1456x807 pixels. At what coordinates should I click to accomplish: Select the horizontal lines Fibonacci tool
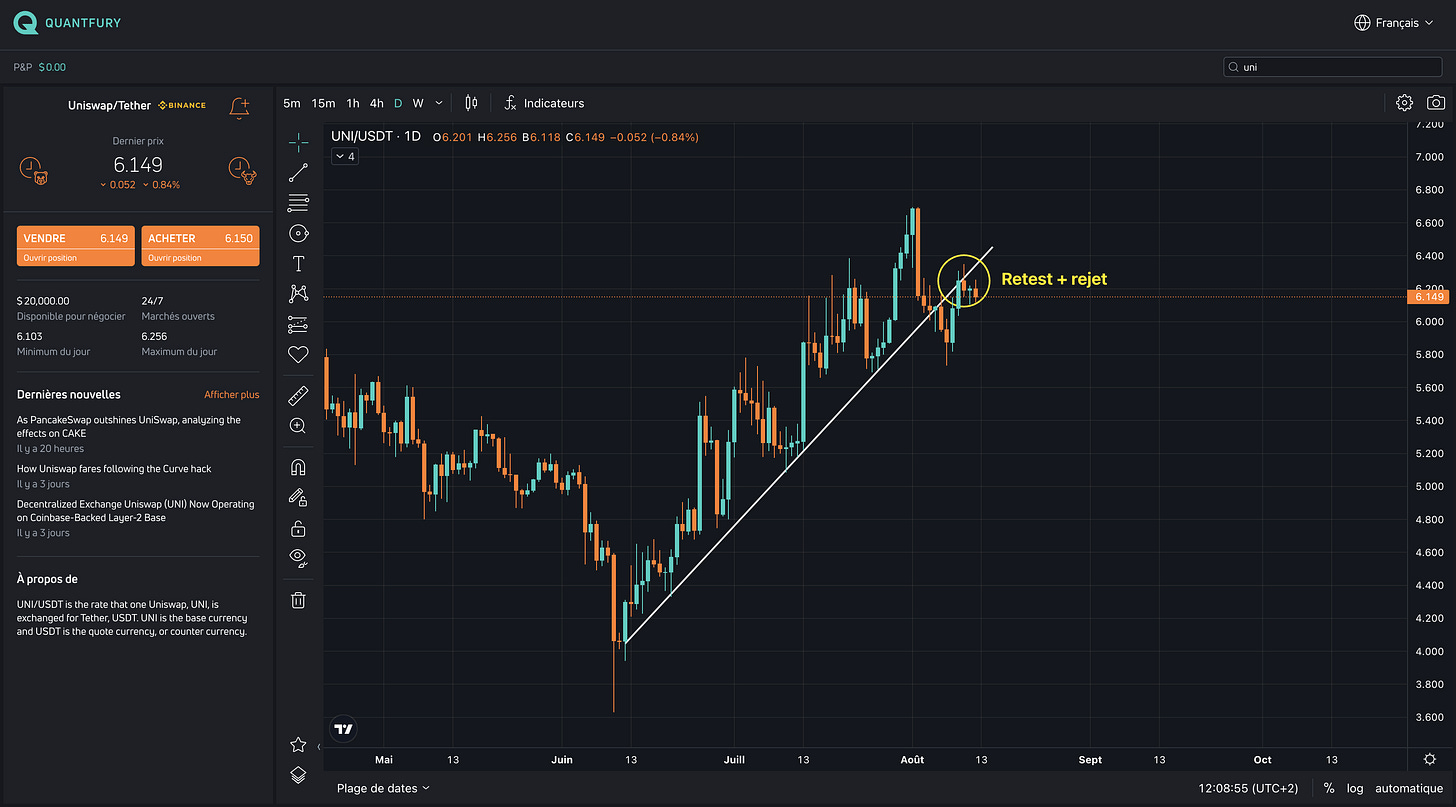click(x=298, y=203)
